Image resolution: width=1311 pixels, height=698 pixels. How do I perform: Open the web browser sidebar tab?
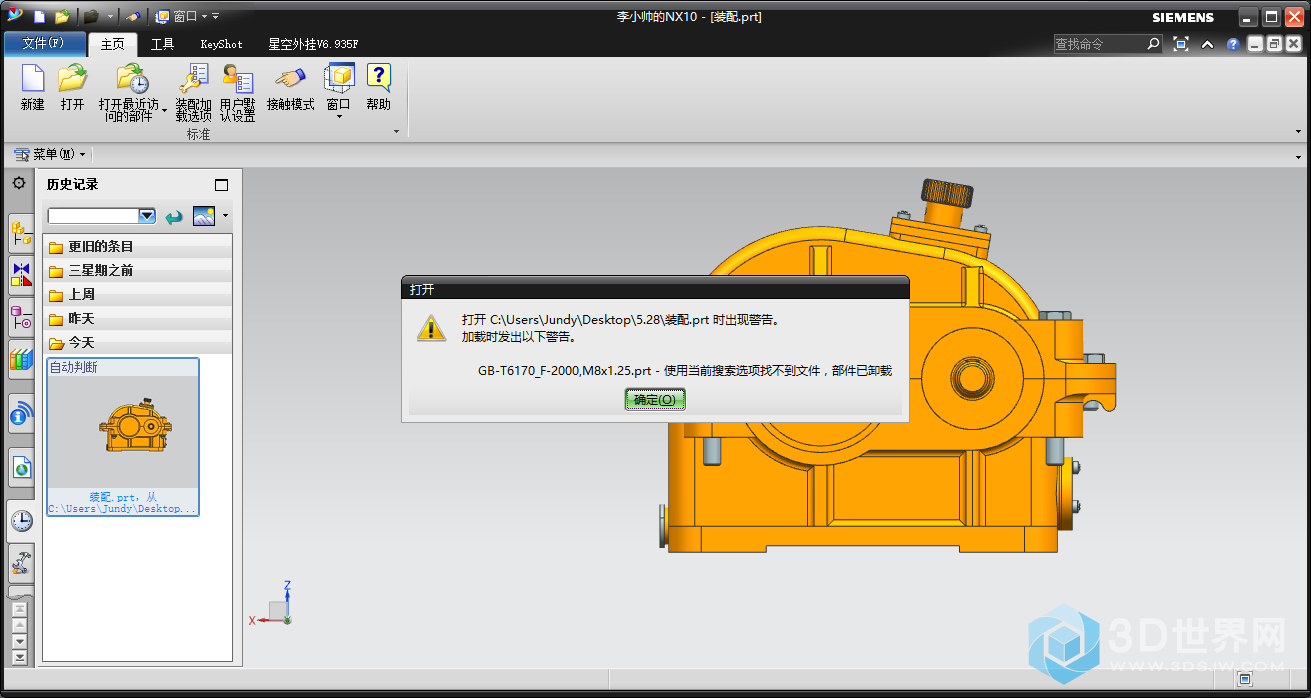pos(20,467)
